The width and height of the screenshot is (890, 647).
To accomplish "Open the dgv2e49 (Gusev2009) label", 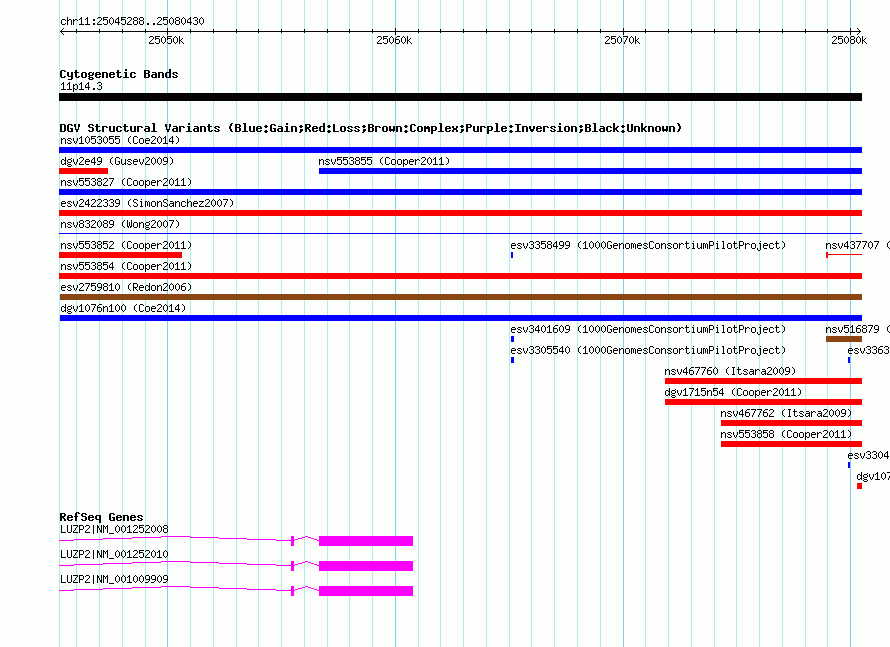I will 117,161.
